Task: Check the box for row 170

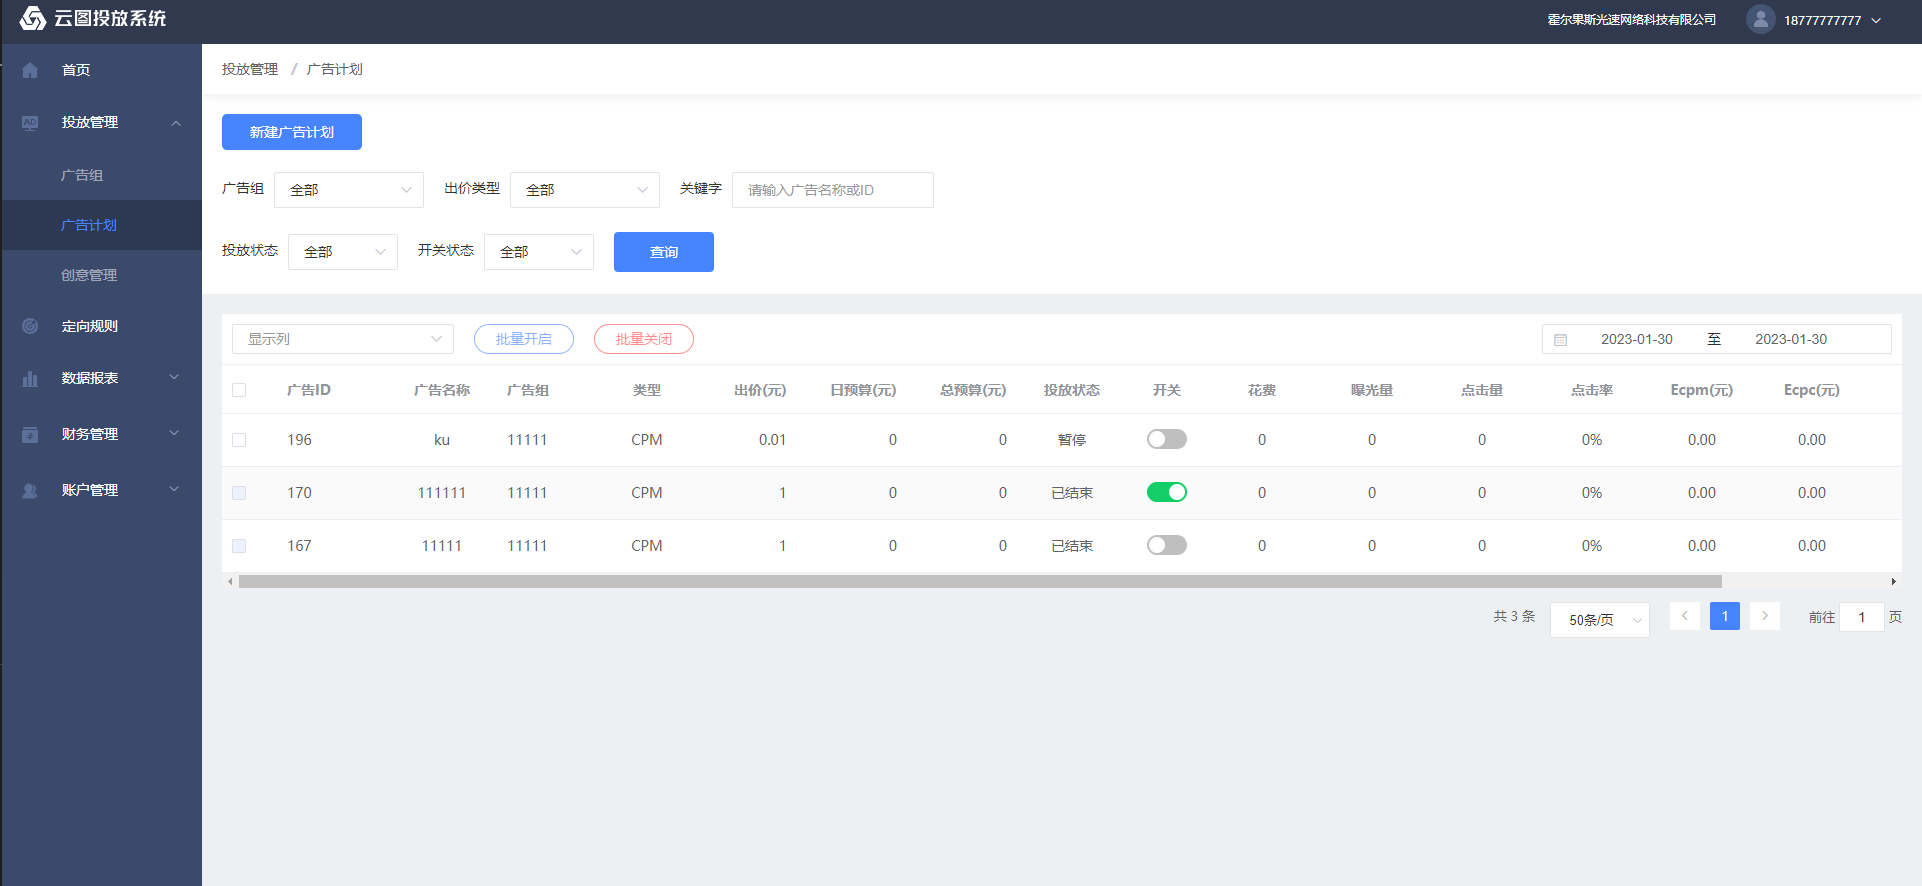Action: pyautogui.click(x=239, y=493)
